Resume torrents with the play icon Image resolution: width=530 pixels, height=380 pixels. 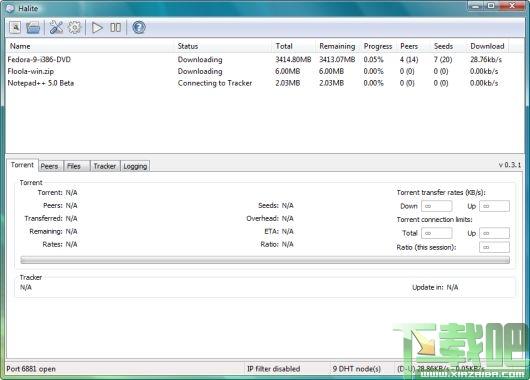(97, 27)
